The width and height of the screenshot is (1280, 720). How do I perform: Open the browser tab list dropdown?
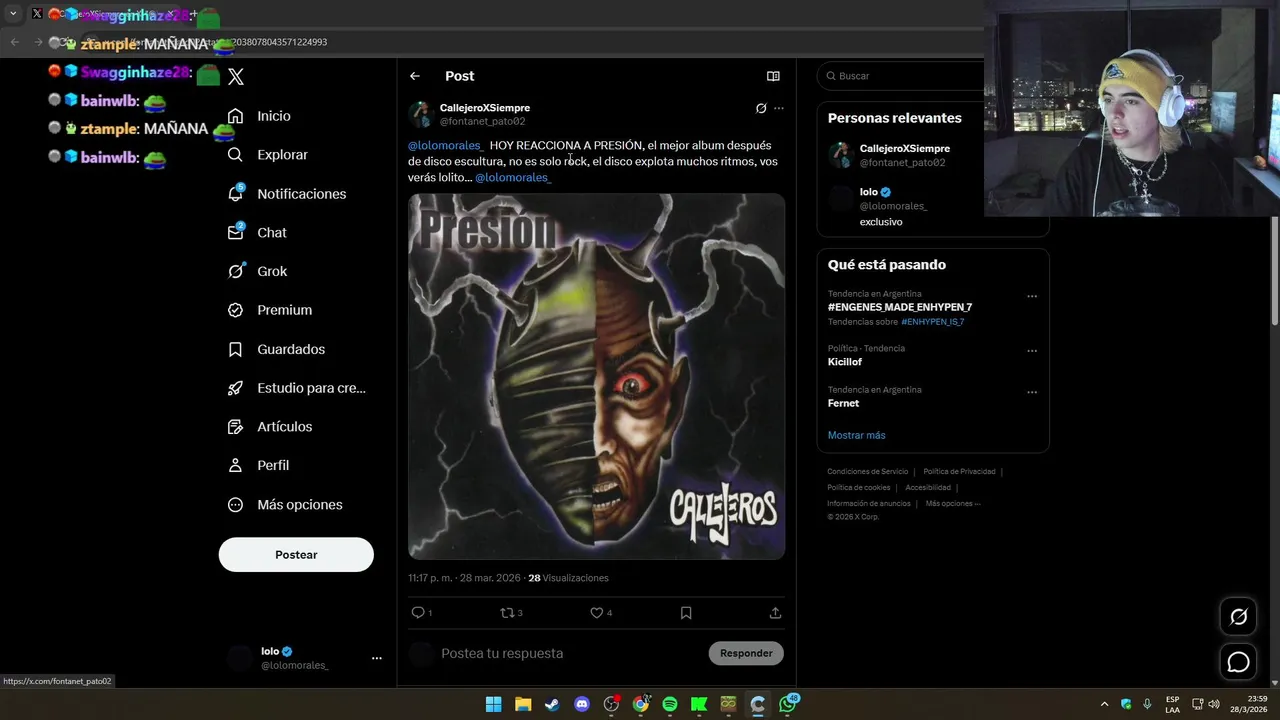coord(13,14)
